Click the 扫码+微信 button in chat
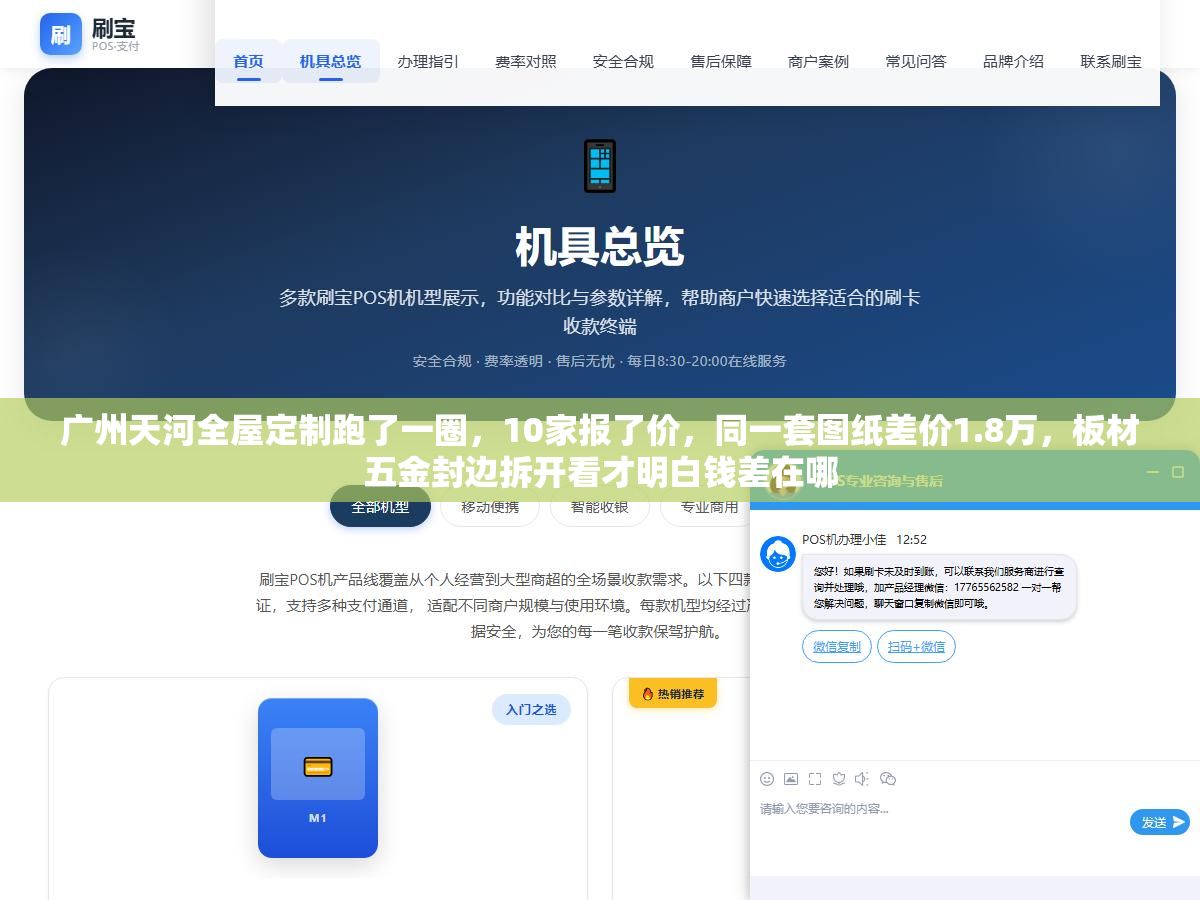This screenshot has height=900, width=1200. pos(916,647)
